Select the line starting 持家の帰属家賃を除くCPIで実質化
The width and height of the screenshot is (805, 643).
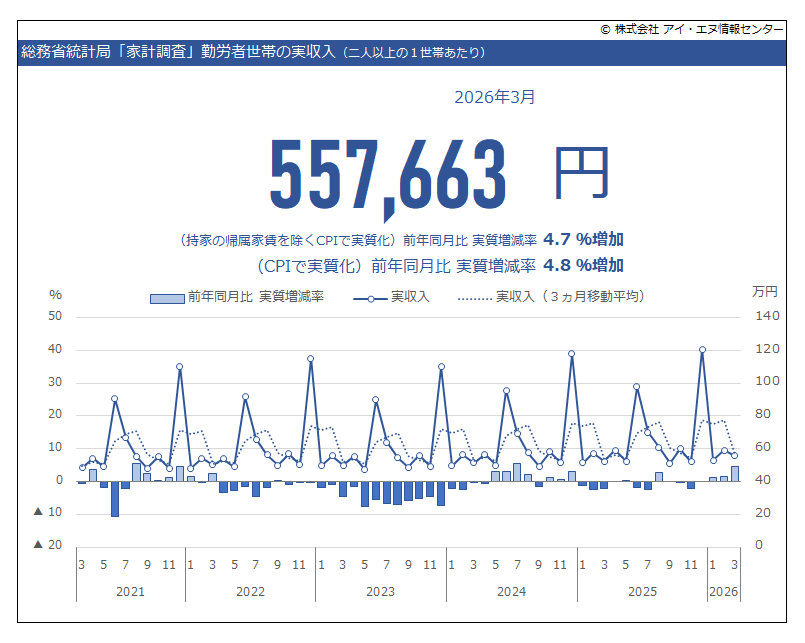pyautogui.click(x=358, y=240)
